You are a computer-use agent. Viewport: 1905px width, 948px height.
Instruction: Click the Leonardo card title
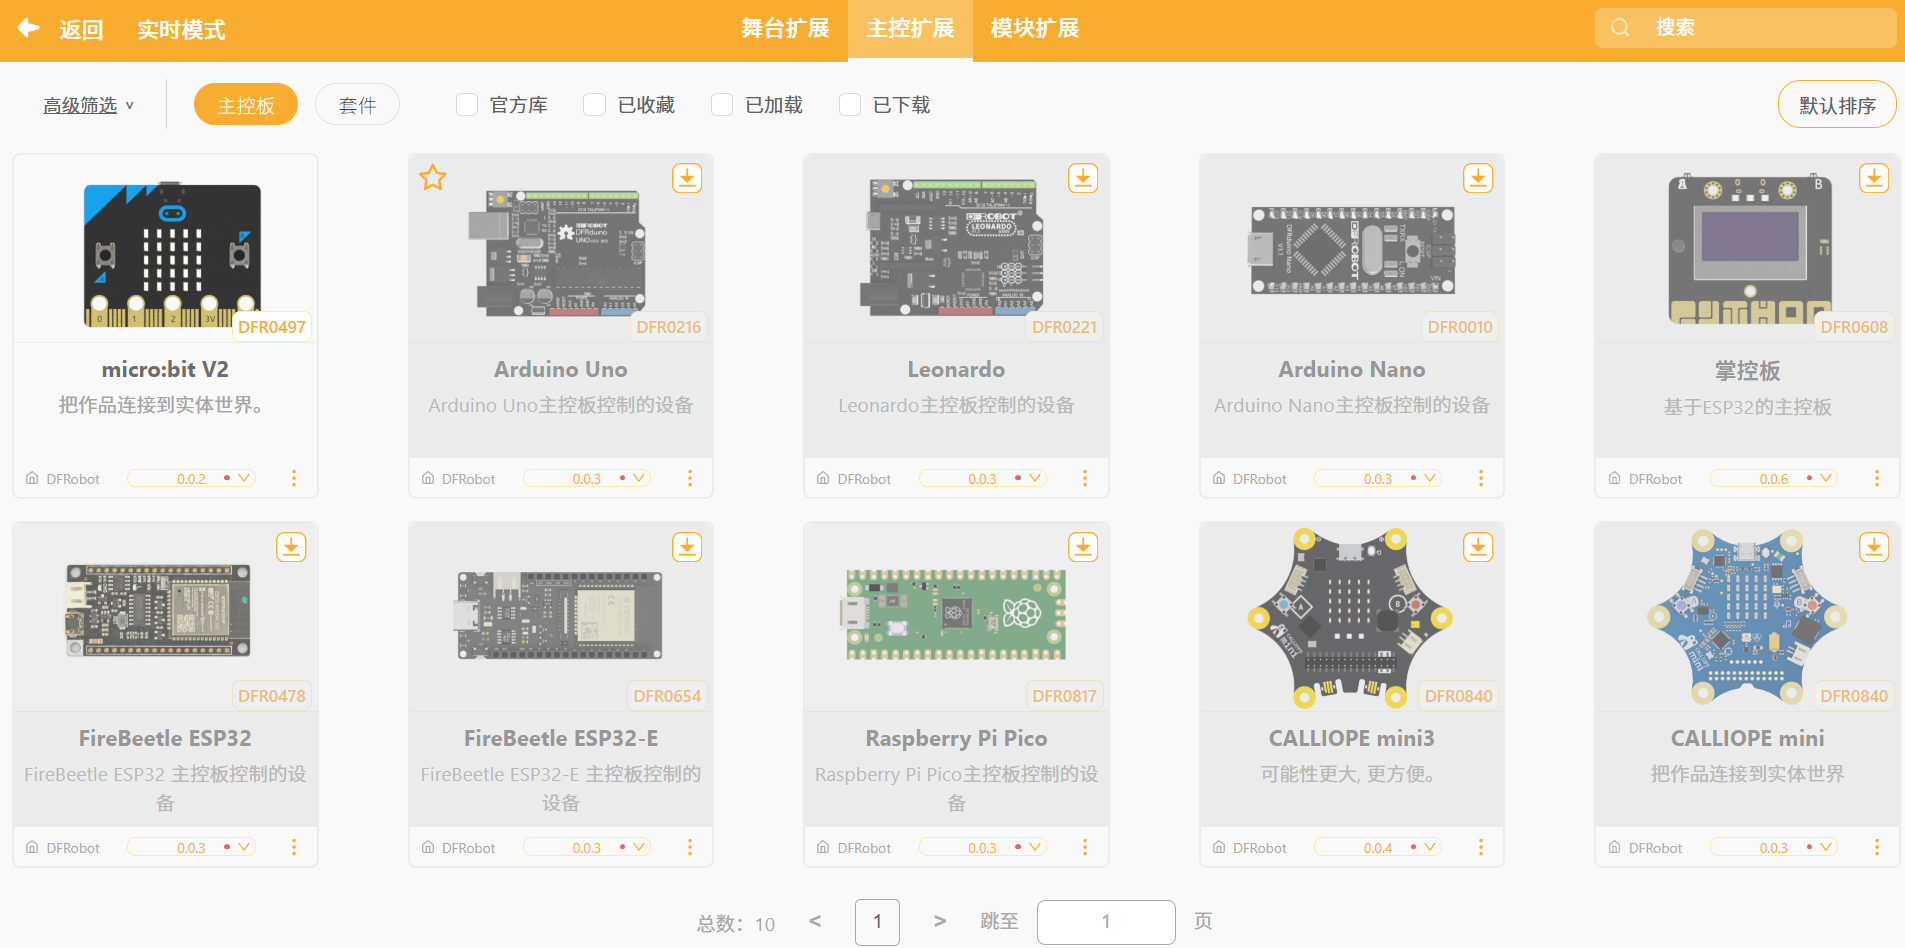[956, 369]
